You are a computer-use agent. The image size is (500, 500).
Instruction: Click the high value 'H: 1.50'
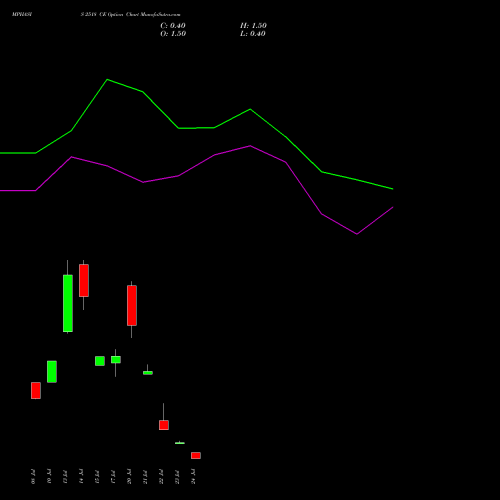pyautogui.click(x=253, y=26)
